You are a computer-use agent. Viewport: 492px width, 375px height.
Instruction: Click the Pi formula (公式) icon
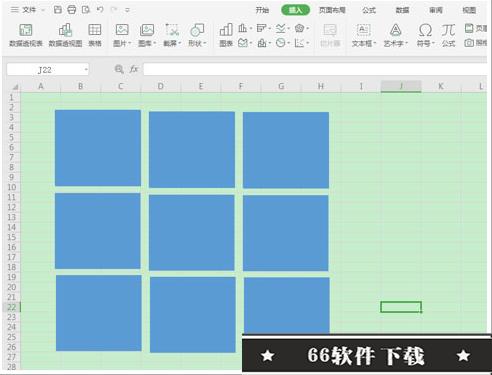tap(448, 35)
